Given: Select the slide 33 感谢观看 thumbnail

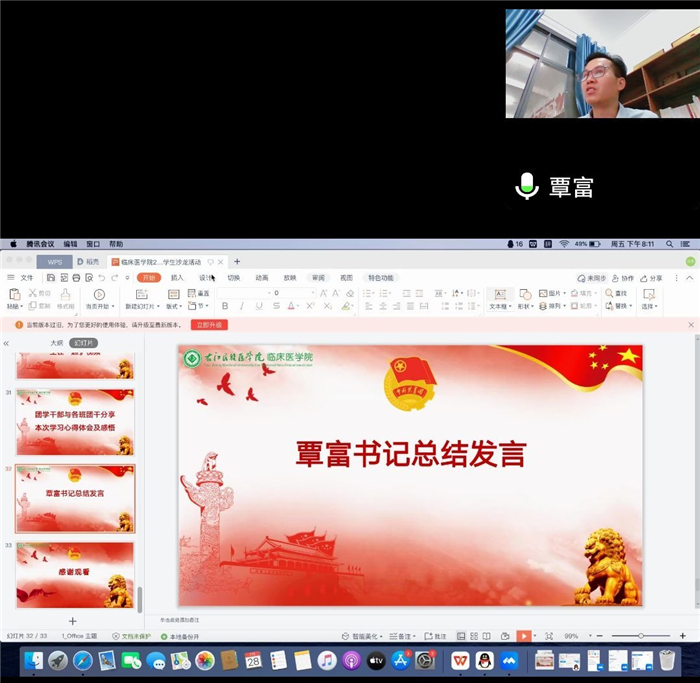Looking at the screenshot, I should coord(75,575).
